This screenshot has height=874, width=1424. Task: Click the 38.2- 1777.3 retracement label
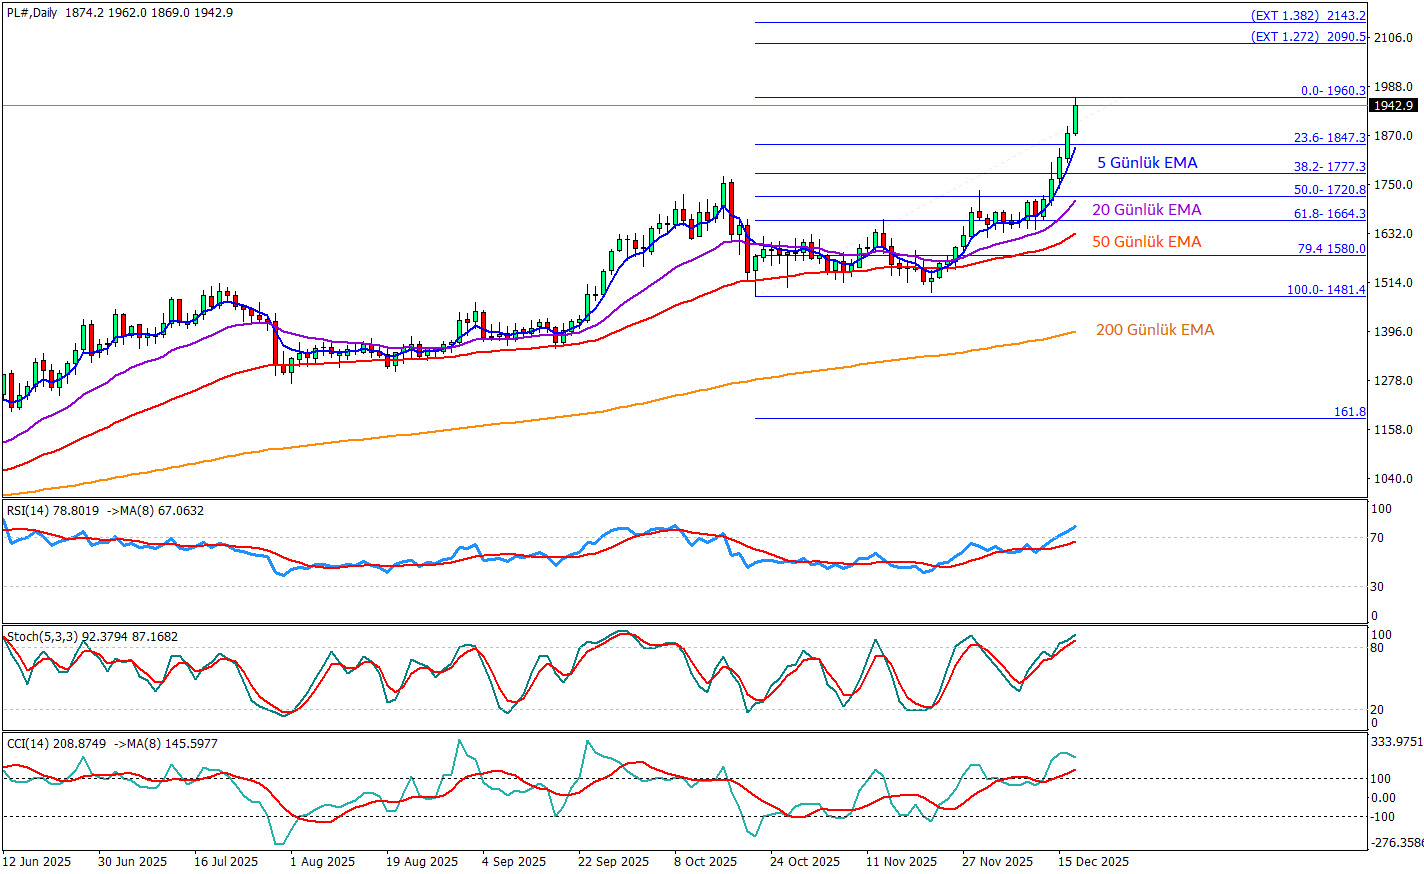(1329, 168)
